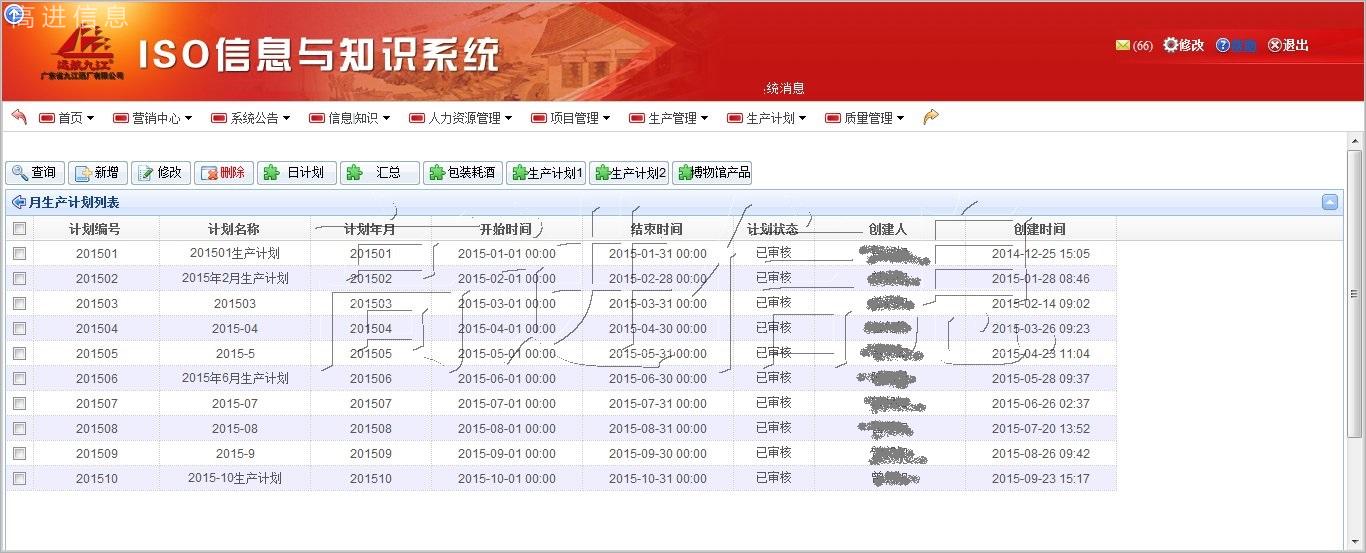
Task: Tick the checkbox for plan 201501
Action: click(x=19, y=254)
